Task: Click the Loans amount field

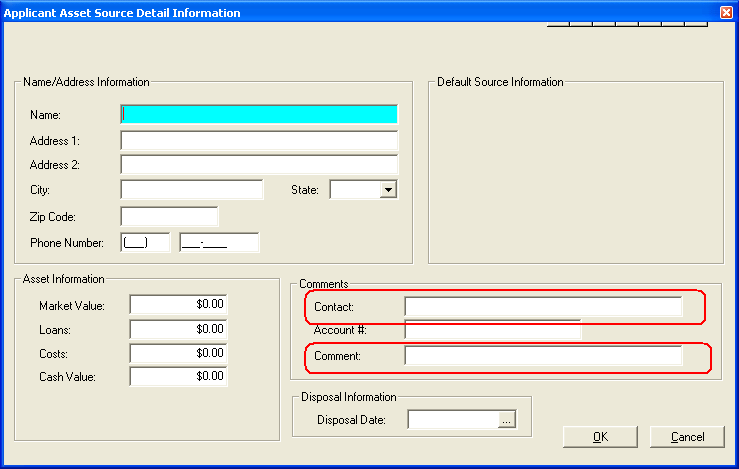Action: pos(178,328)
